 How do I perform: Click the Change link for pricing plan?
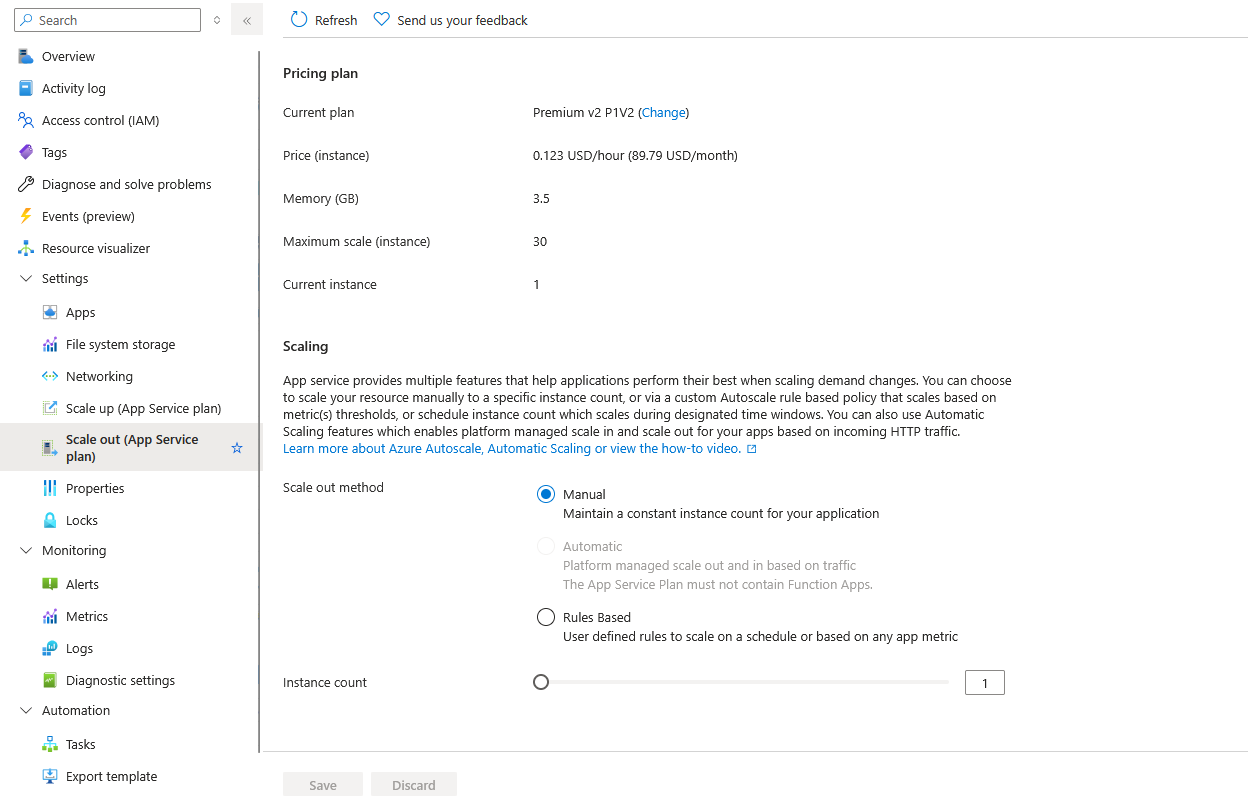(x=664, y=112)
